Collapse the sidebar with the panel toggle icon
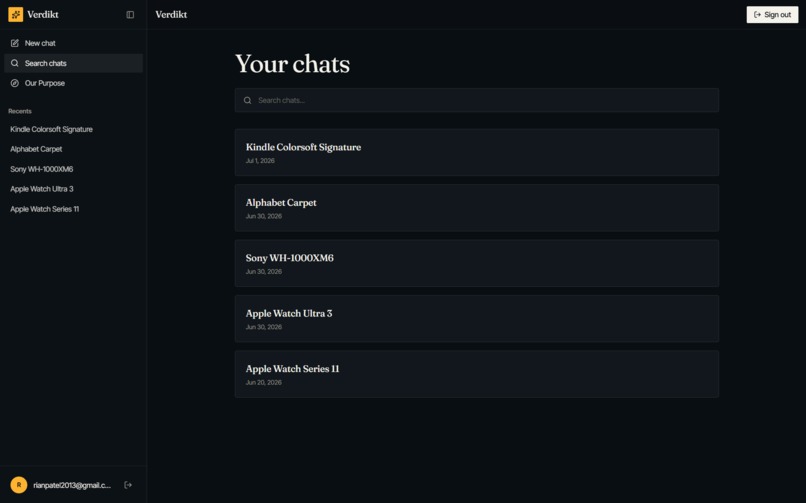Viewport: 806px width, 503px height. (130, 15)
